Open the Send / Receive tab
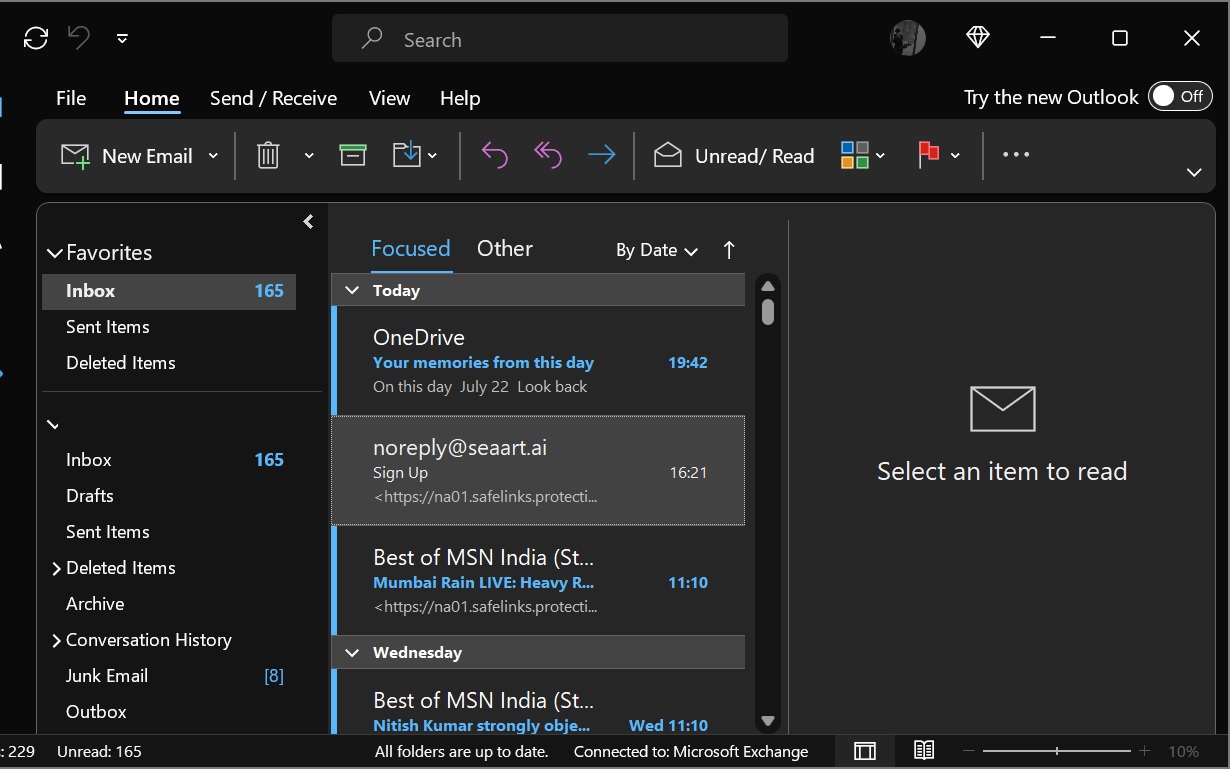The width and height of the screenshot is (1230, 769). tap(273, 98)
